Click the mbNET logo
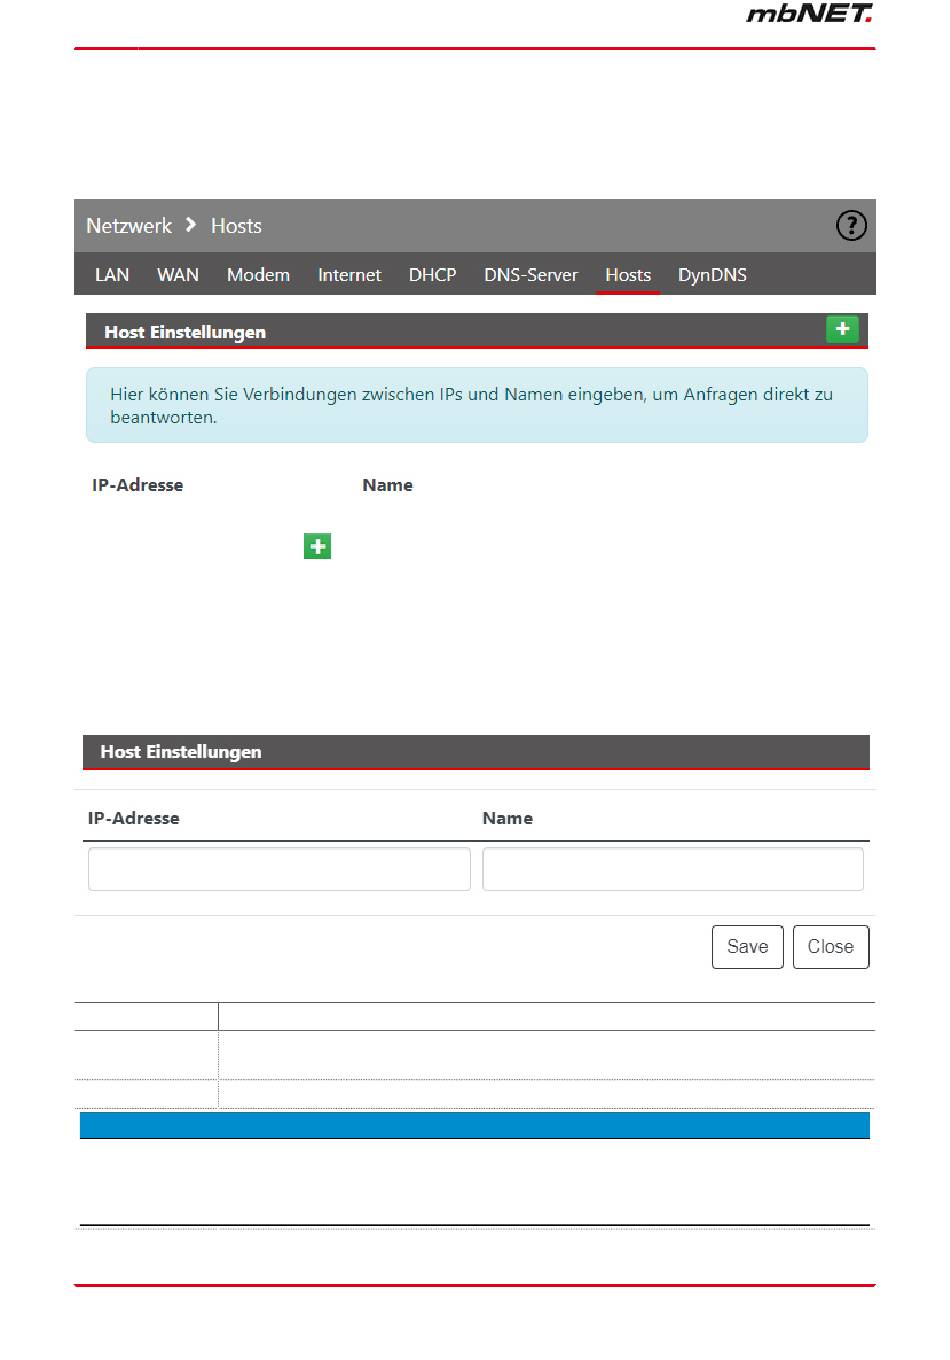The height and width of the screenshot is (1360, 950). pos(809,14)
